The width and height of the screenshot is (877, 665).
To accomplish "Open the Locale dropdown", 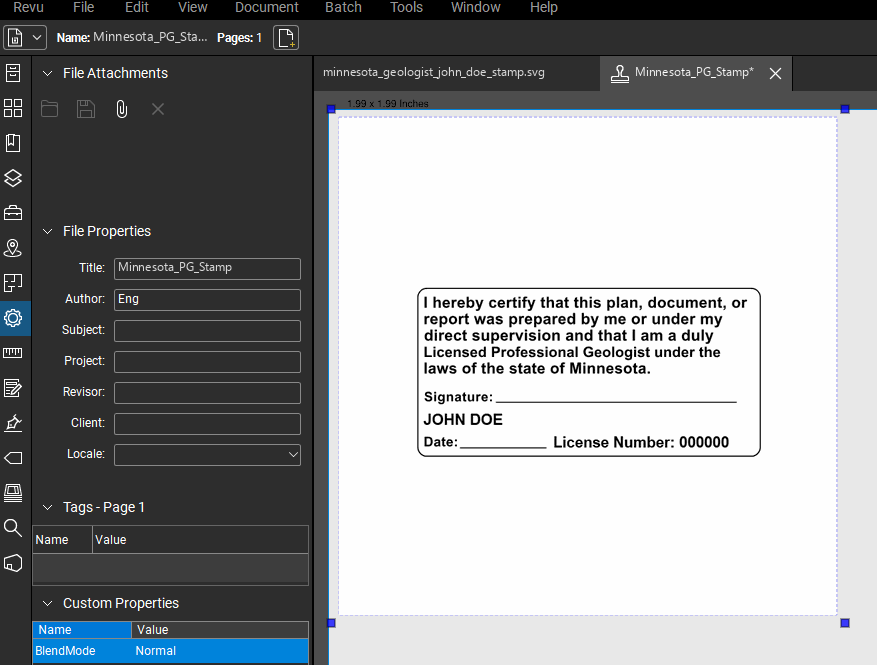I will (x=208, y=455).
